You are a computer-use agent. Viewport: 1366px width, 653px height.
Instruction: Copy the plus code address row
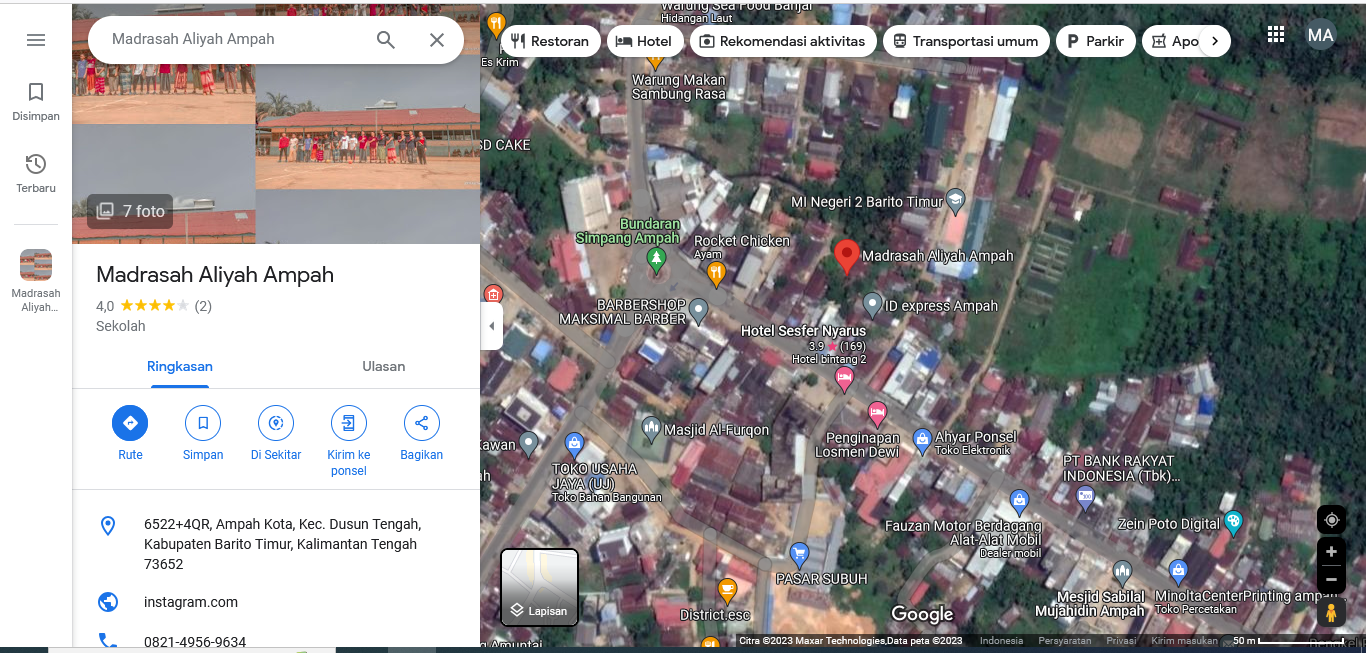pos(276,544)
